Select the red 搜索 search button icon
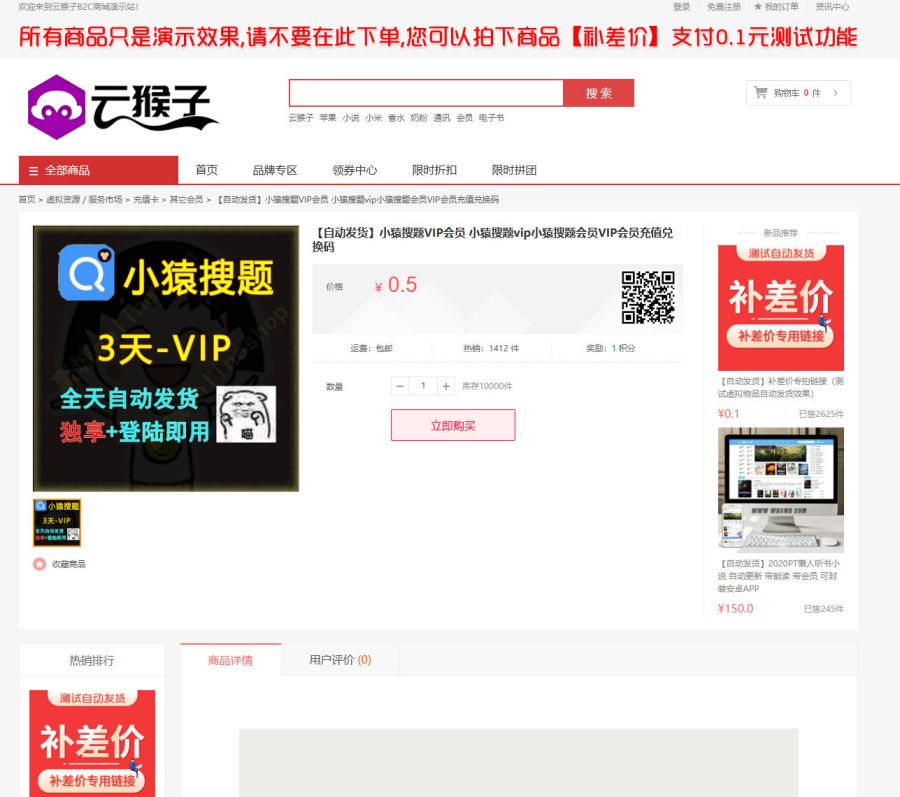Screen dimensions: 900x797 click(x=597, y=91)
